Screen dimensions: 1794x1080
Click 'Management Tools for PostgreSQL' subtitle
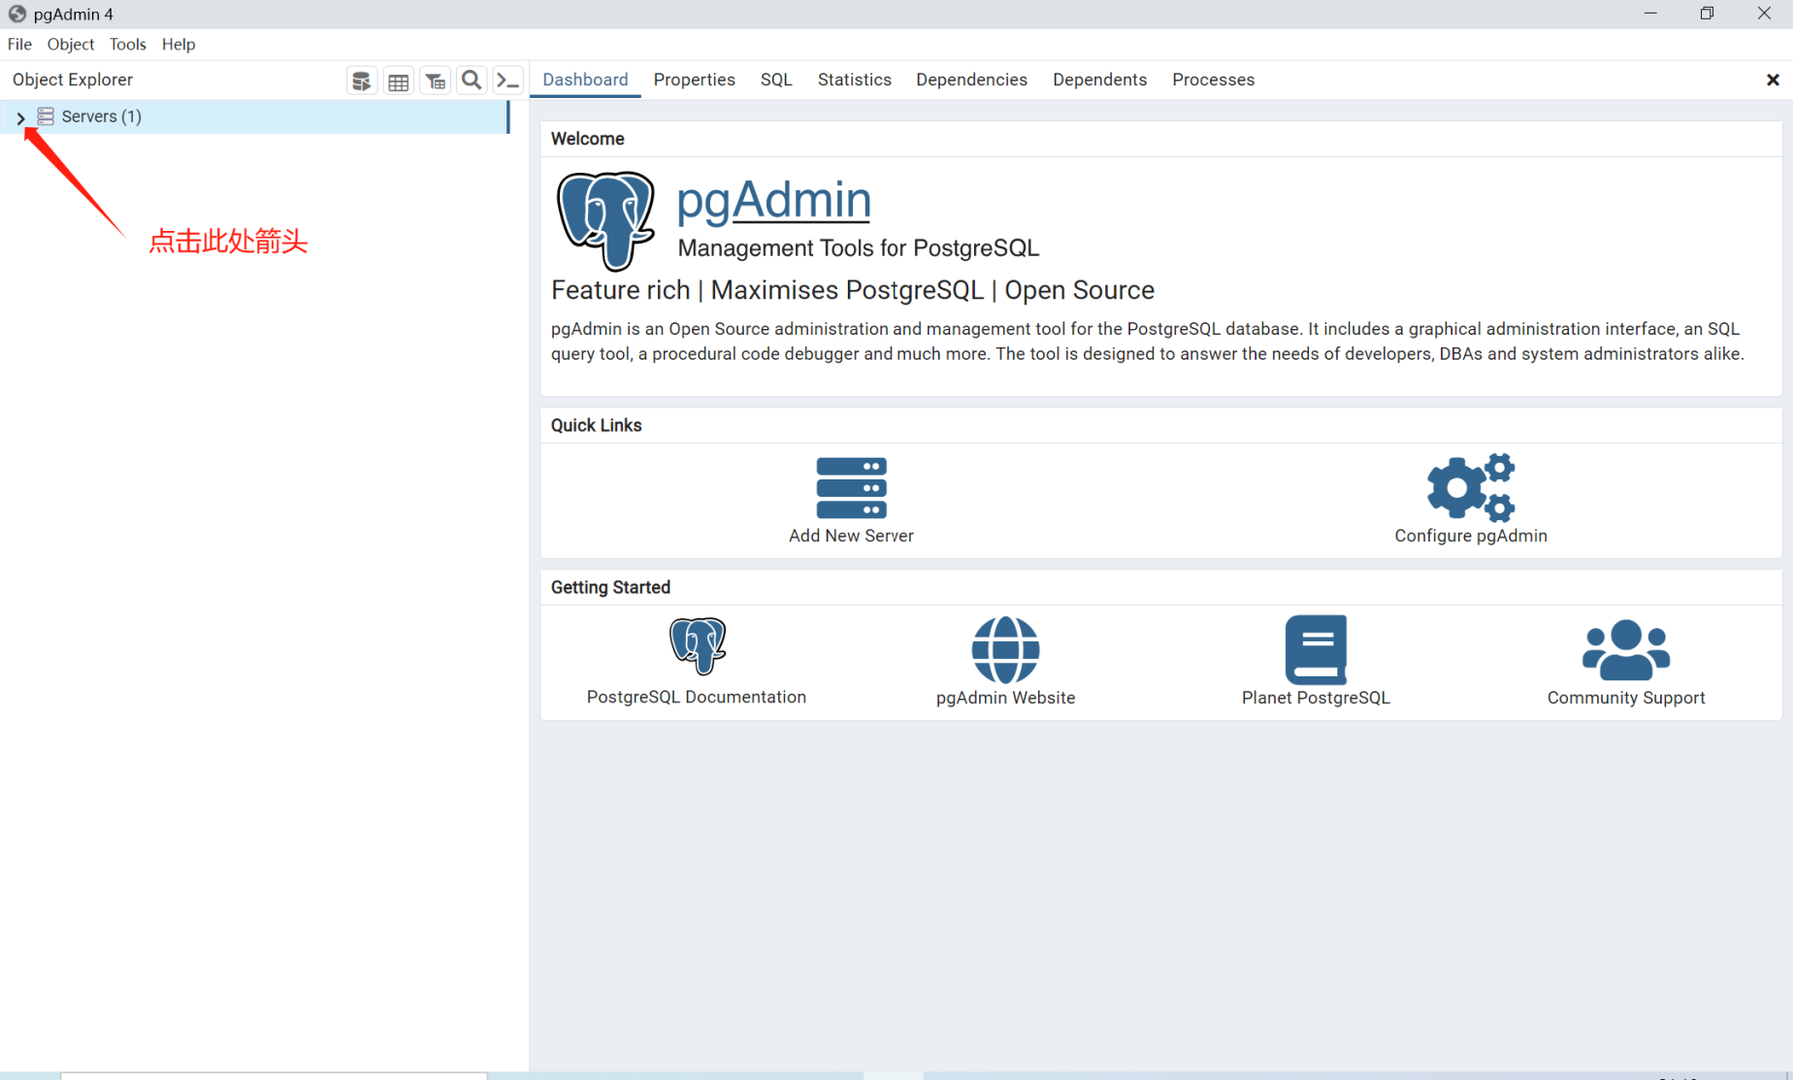point(858,248)
